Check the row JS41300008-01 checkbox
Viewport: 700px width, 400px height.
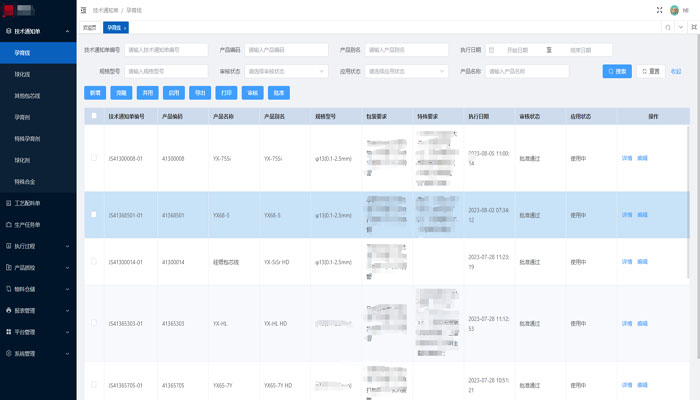[x=94, y=158]
